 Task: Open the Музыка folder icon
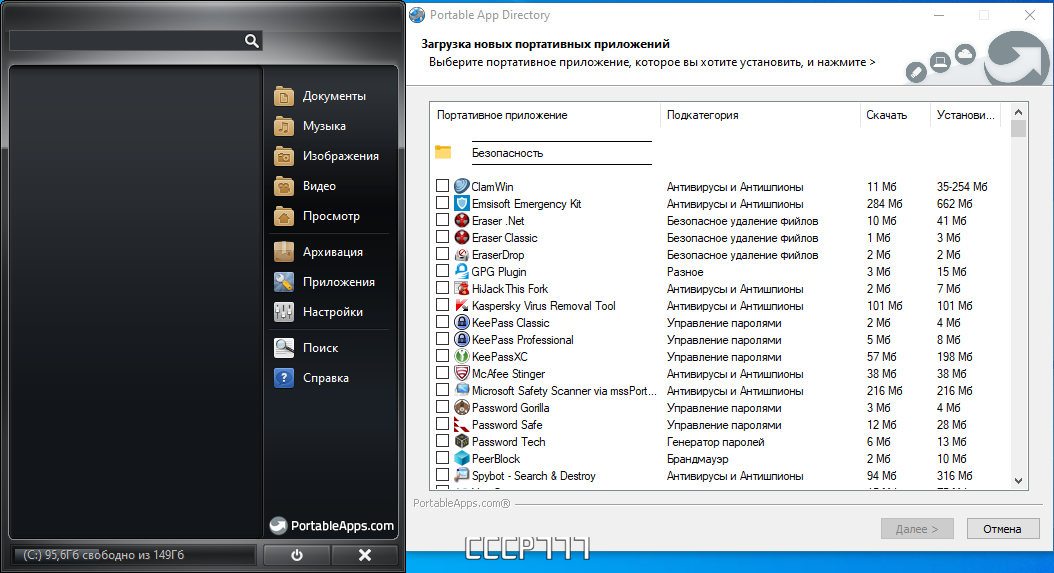(x=284, y=126)
